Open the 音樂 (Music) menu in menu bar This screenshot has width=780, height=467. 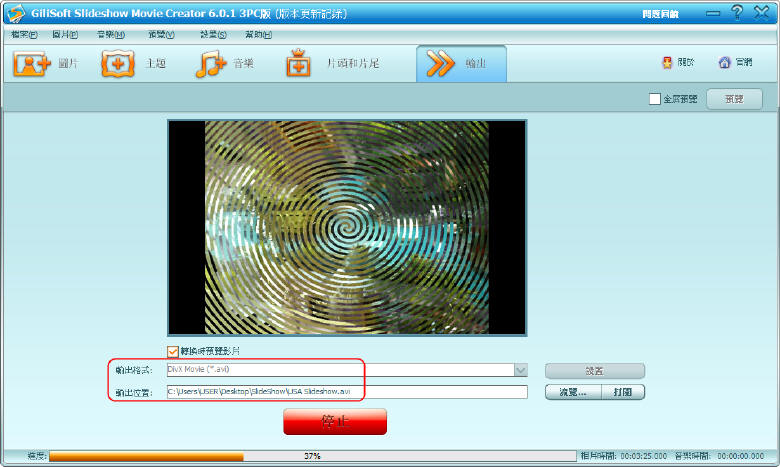pyautogui.click(x=110, y=35)
